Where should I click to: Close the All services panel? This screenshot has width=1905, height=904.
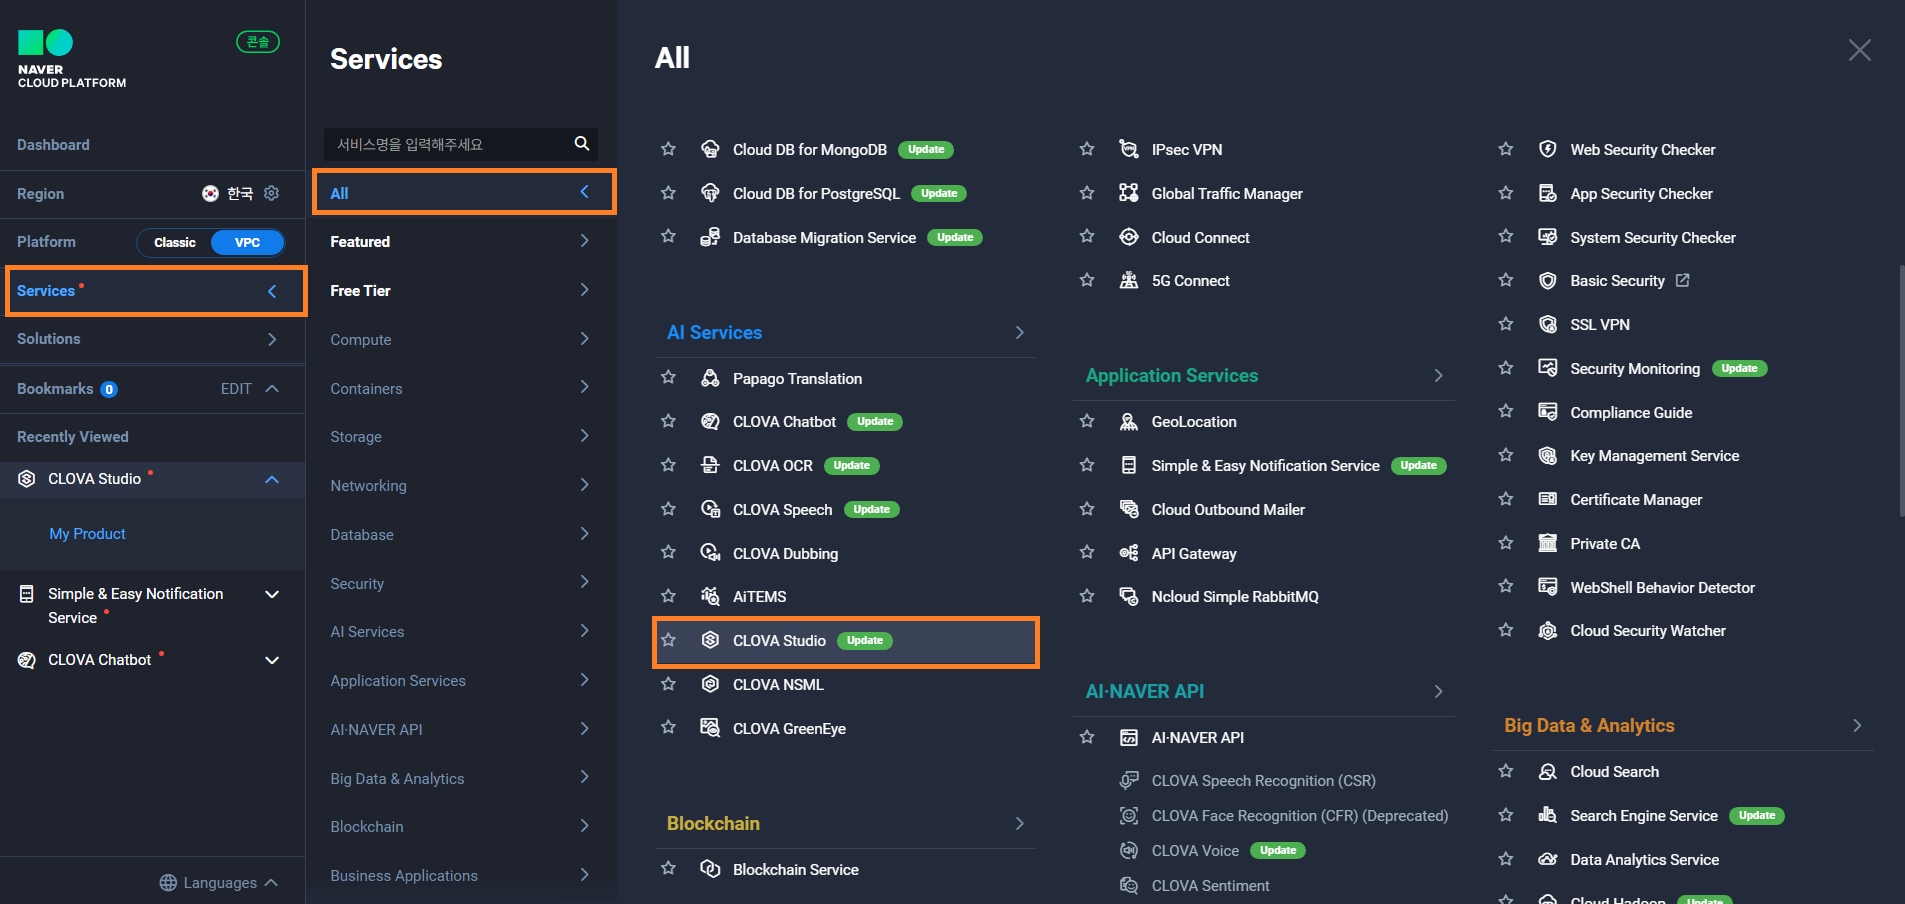coord(1859,50)
